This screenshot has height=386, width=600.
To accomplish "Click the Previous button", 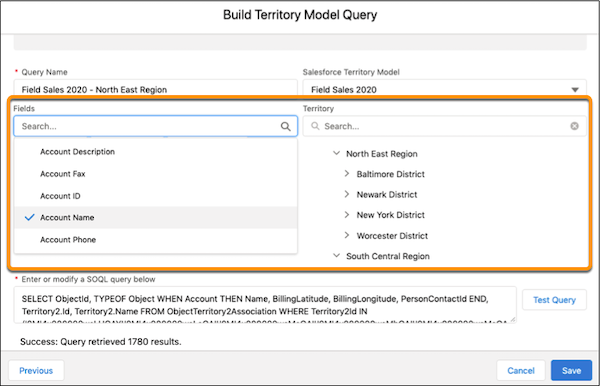I will click(36, 370).
